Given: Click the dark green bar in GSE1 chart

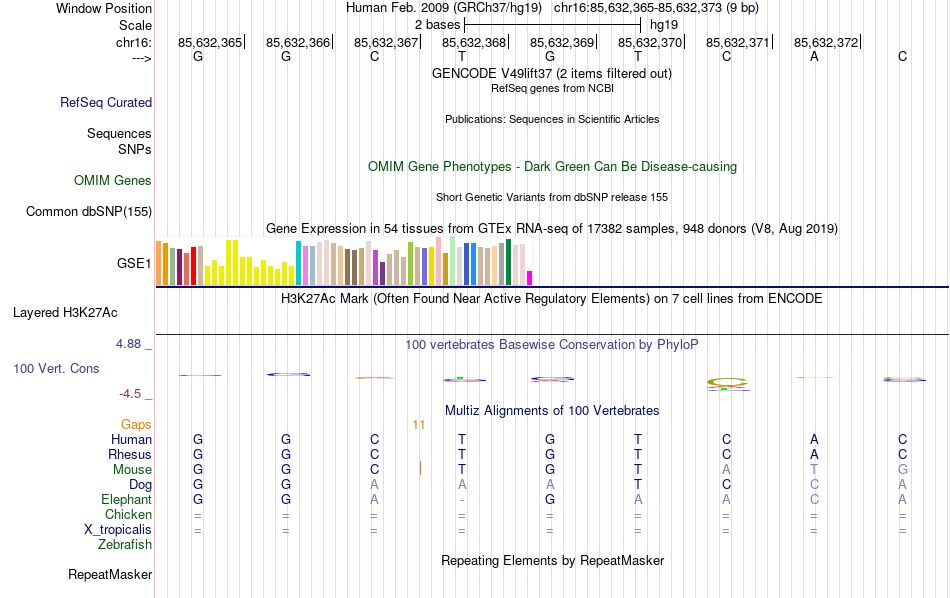Looking at the screenshot, I should [508, 262].
